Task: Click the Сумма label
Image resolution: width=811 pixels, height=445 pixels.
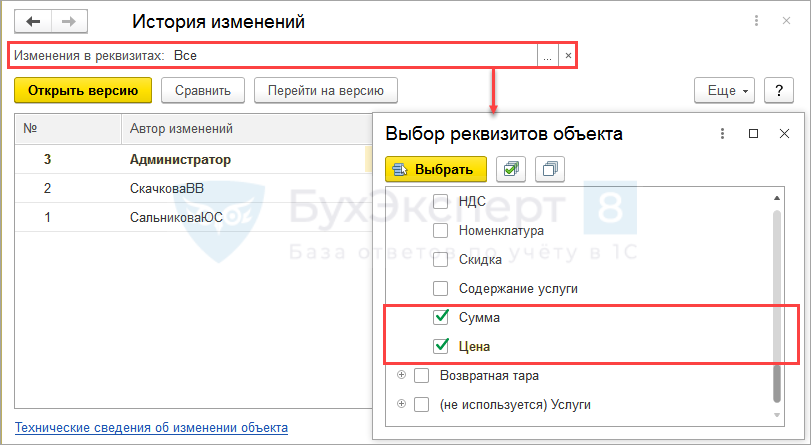Action: 479,317
